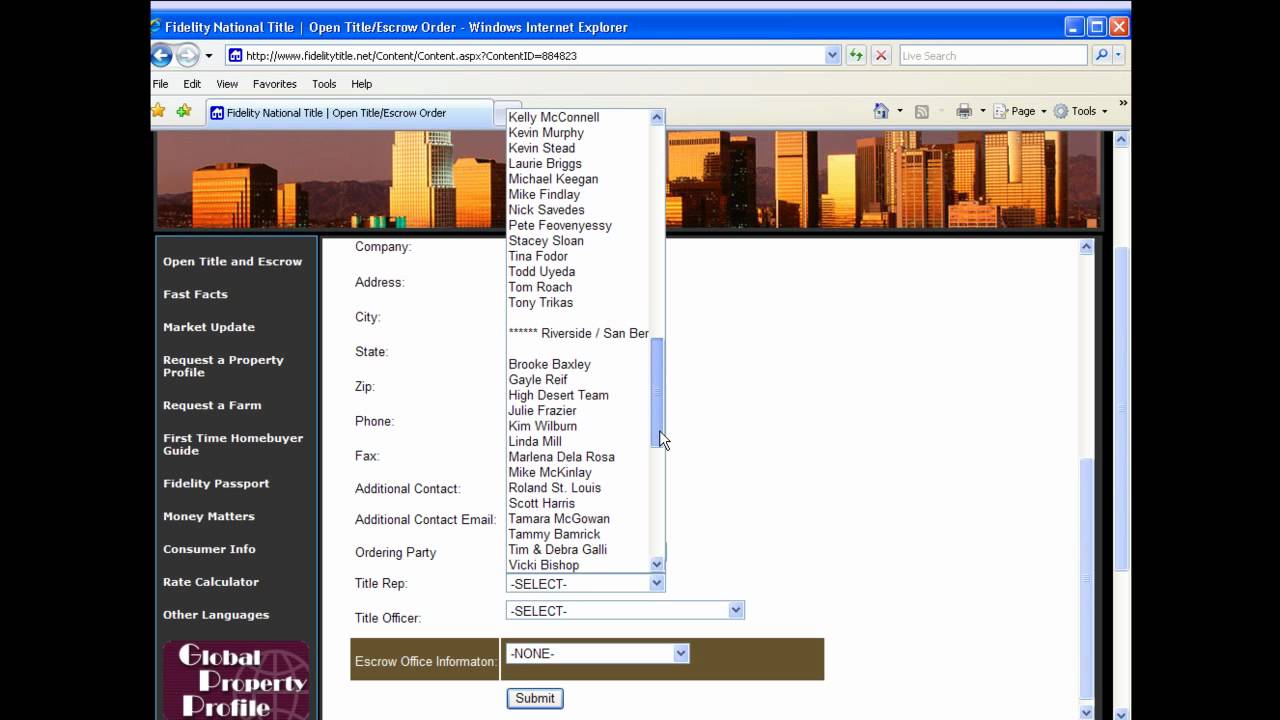Click the Submit button
Image resolution: width=1280 pixels, height=720 pixels.
[x=535, y=698]
